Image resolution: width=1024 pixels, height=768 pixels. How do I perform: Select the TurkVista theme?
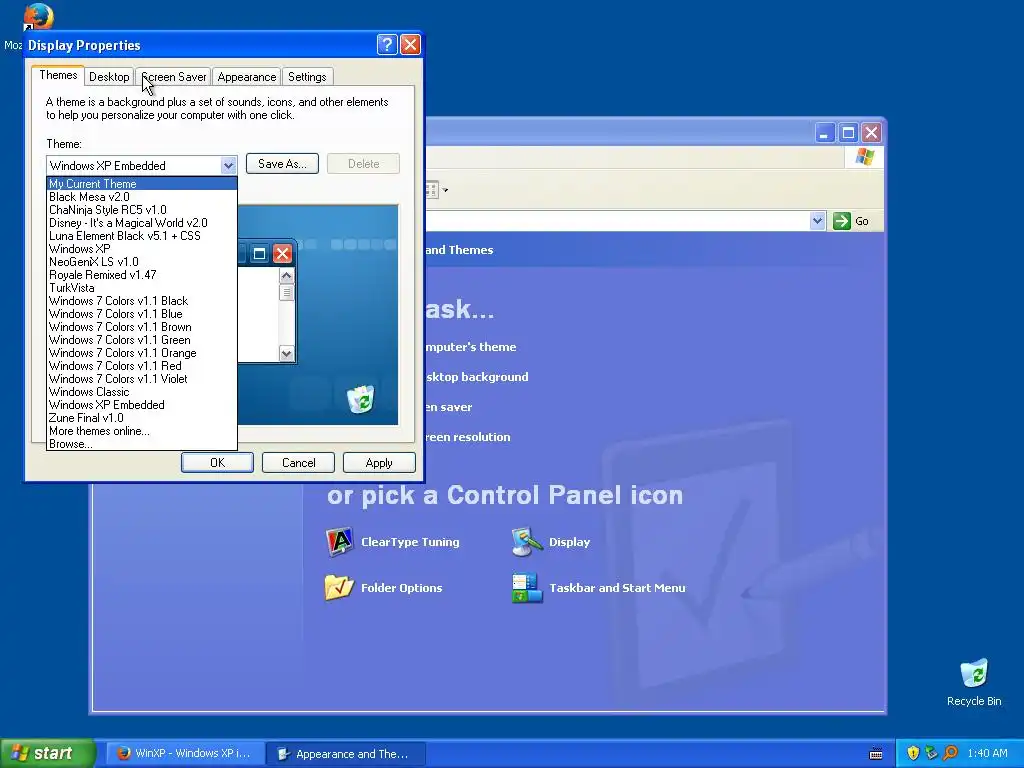coord(142,288)
